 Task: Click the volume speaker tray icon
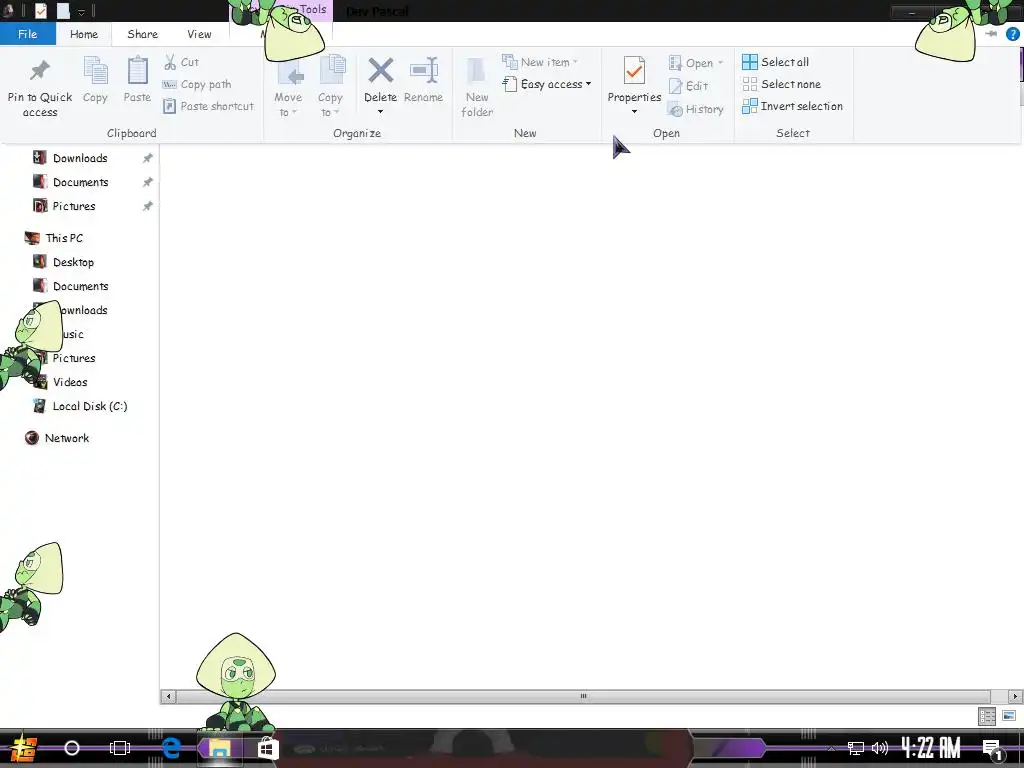point(880,748)
